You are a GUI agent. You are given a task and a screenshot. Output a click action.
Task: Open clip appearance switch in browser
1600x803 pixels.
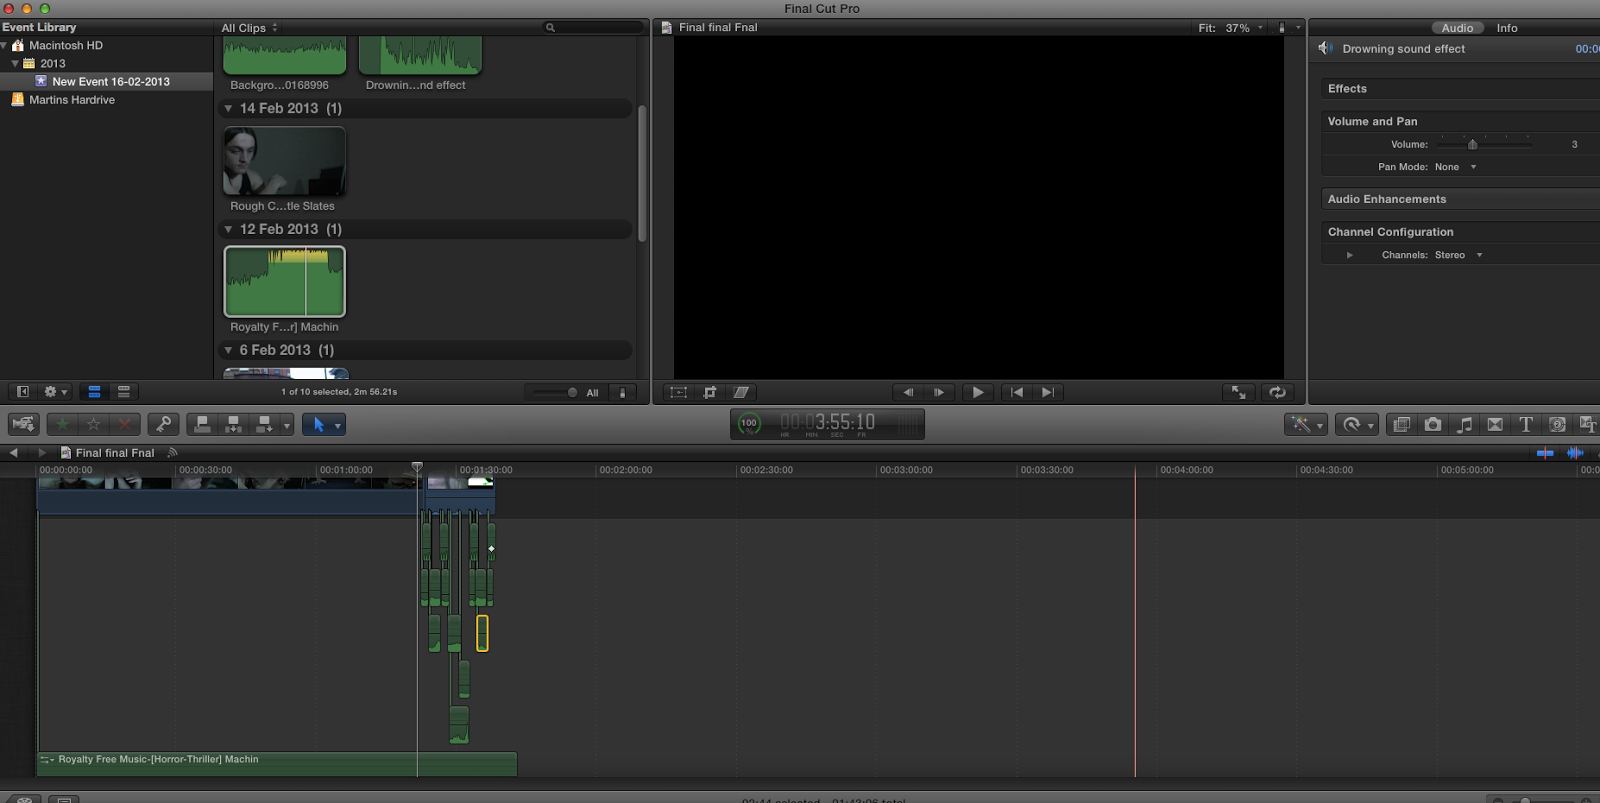[x=622, y=392]
